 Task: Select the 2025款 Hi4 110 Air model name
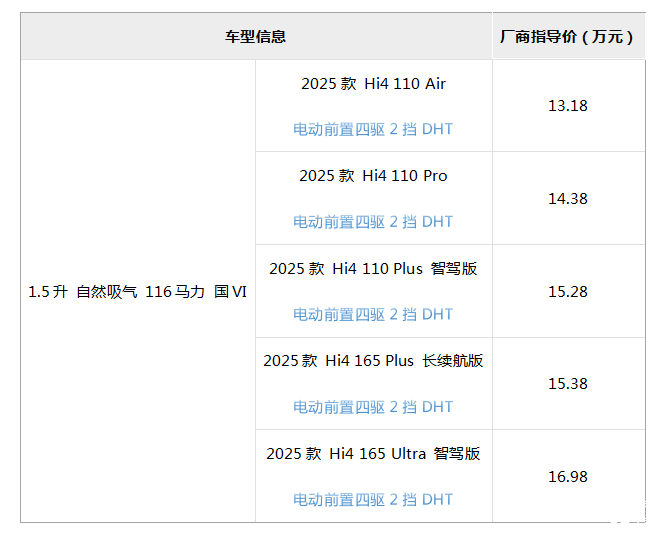(x=373, y=84)
